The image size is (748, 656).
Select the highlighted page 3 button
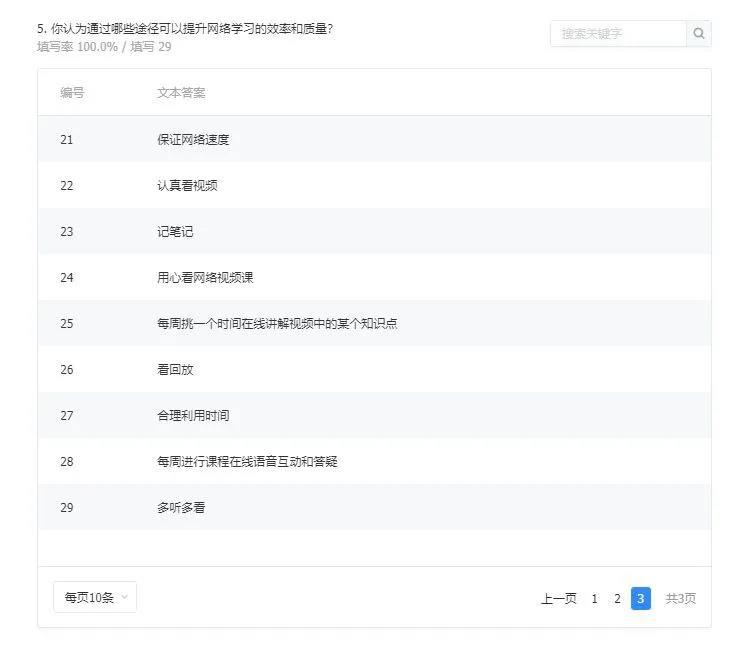(641, 599)
